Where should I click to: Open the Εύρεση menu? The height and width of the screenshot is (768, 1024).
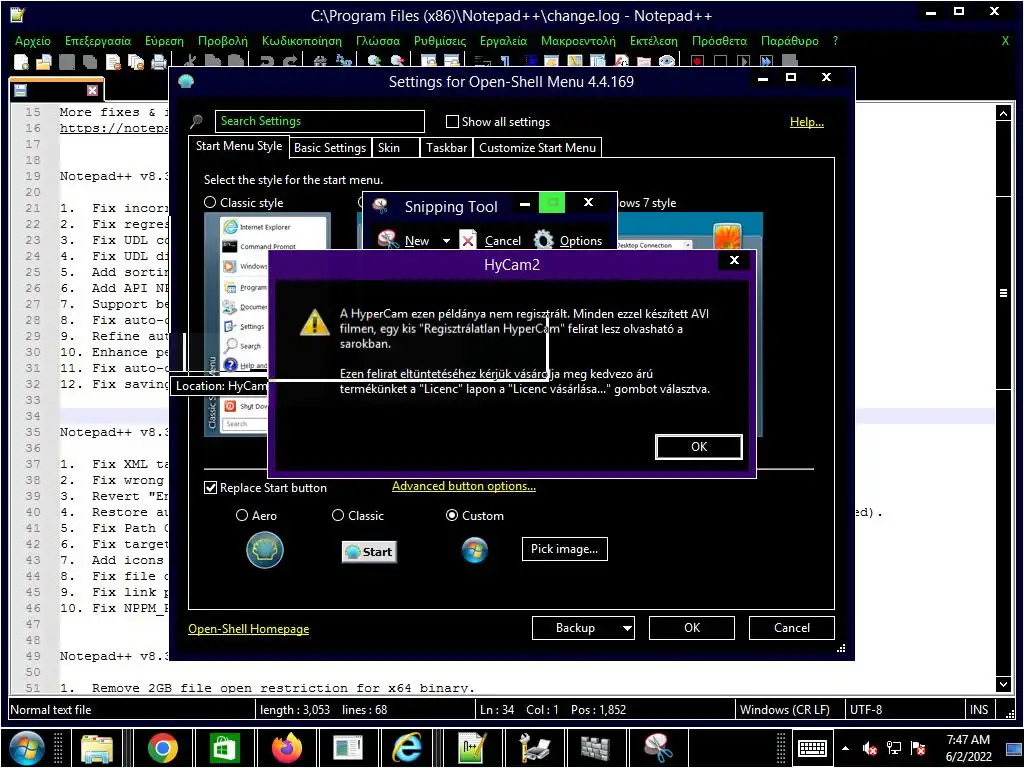165,40
